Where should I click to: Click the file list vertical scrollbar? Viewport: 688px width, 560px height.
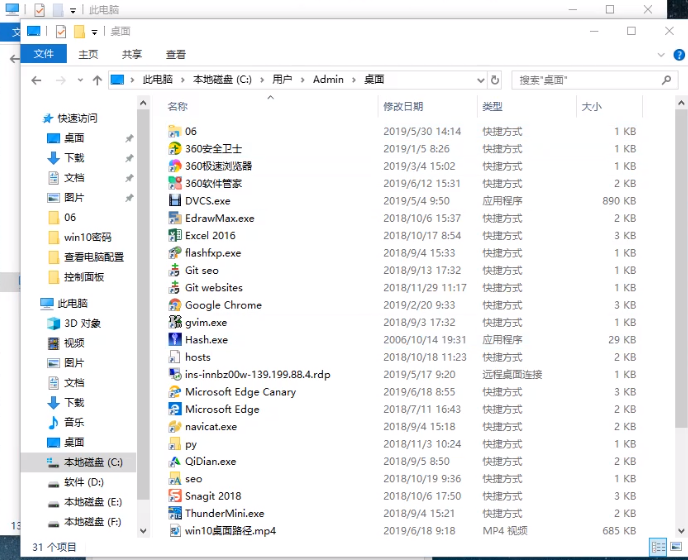click(681, 269)
